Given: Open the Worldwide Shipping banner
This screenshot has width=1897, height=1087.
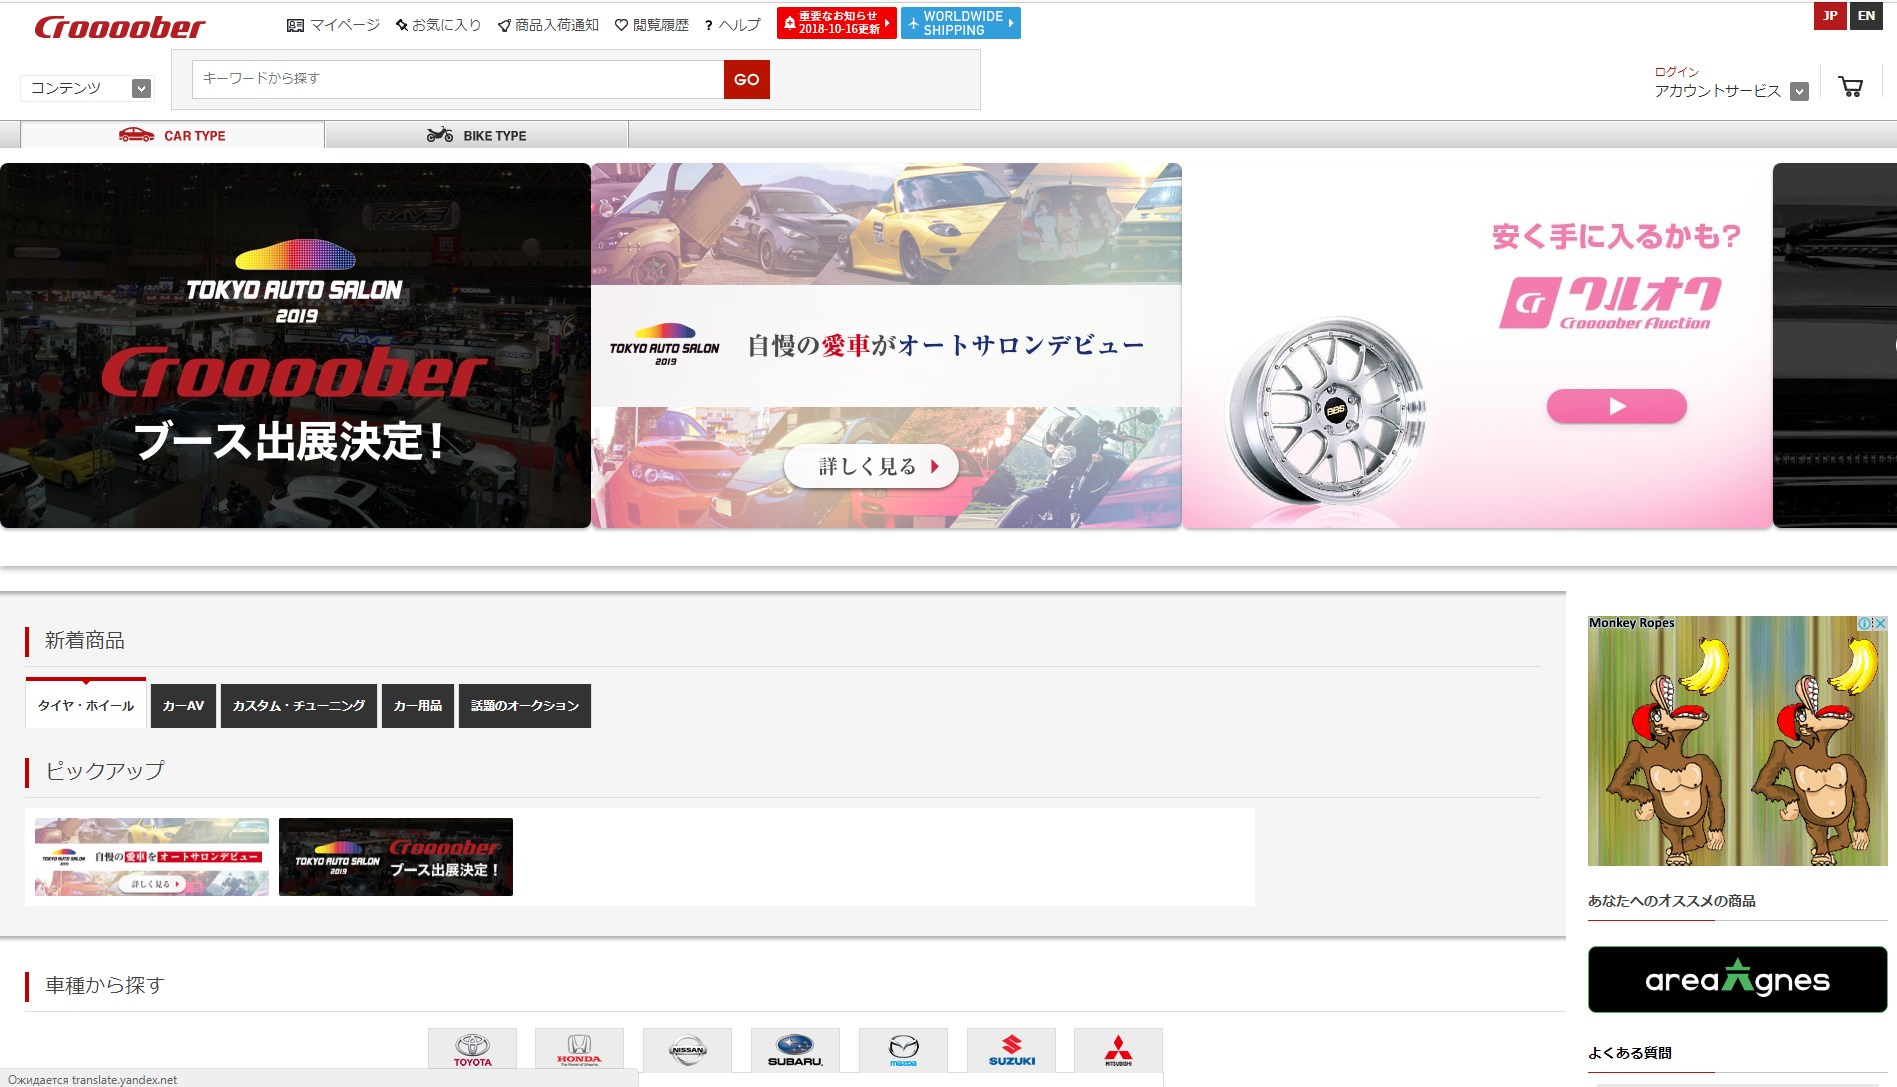Looking at the screenshot, I should click(x=960, y=23).
